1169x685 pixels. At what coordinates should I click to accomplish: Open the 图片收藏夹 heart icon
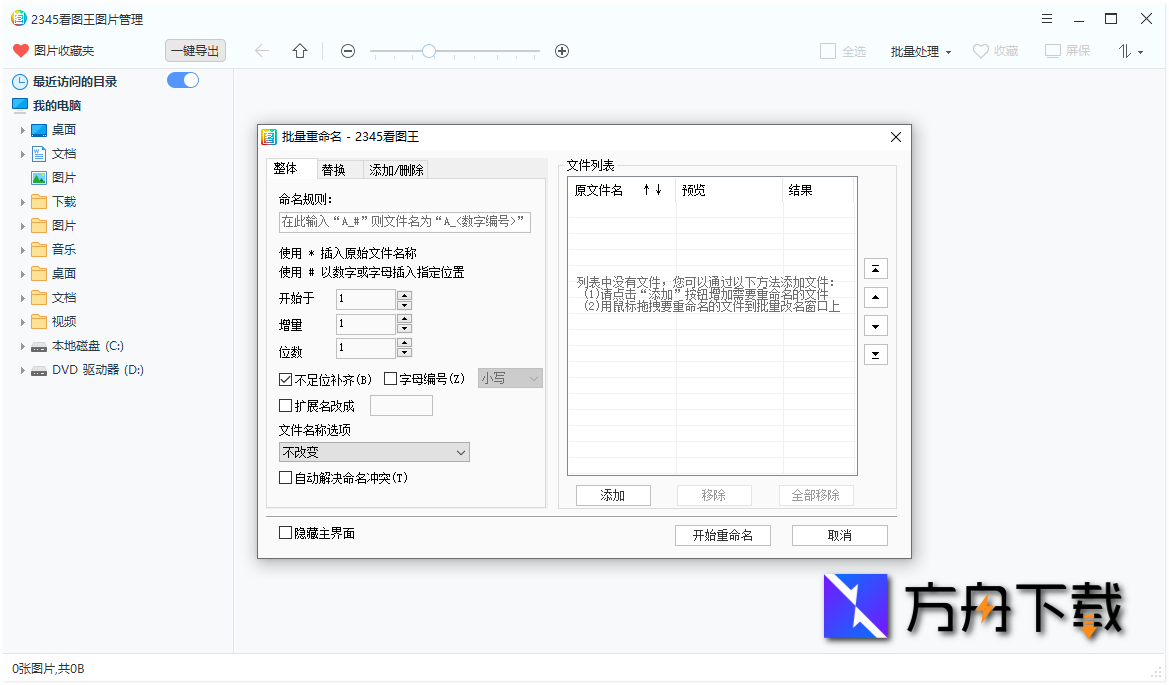point(19,51)
